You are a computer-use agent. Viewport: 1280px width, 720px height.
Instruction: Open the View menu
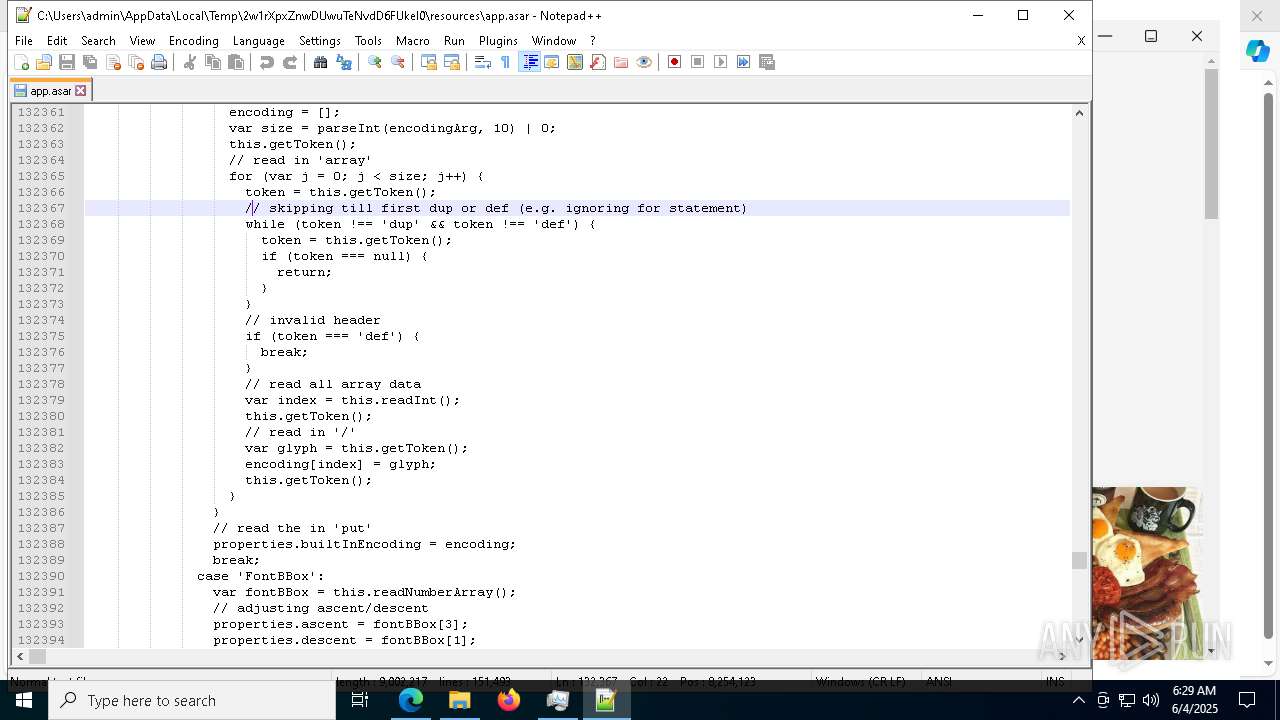click(x=142, y=41)
